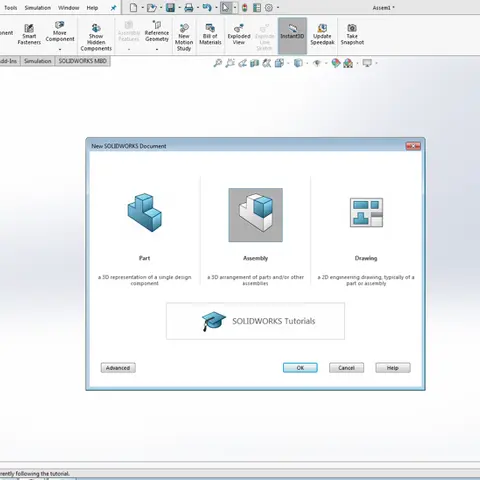Click Display Style cube icon
Screen dimensions: 480x480
(298, 63)
